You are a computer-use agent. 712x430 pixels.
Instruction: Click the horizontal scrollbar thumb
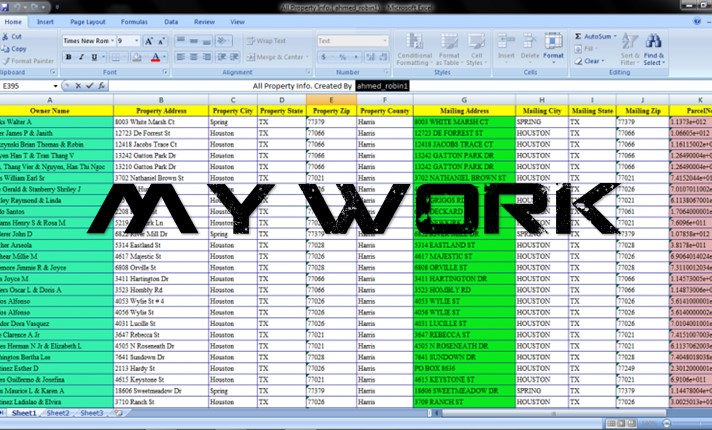coord(554,413)
